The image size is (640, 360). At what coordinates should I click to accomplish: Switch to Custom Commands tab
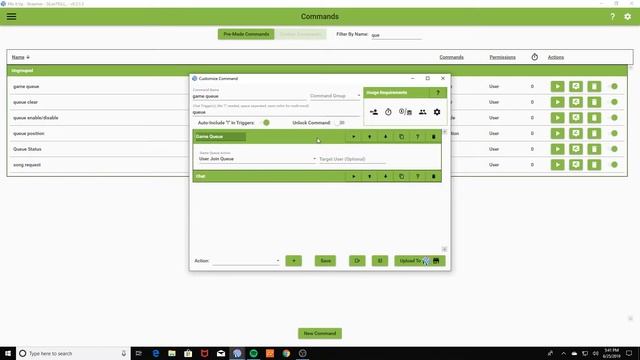click(x=301, y=34)
